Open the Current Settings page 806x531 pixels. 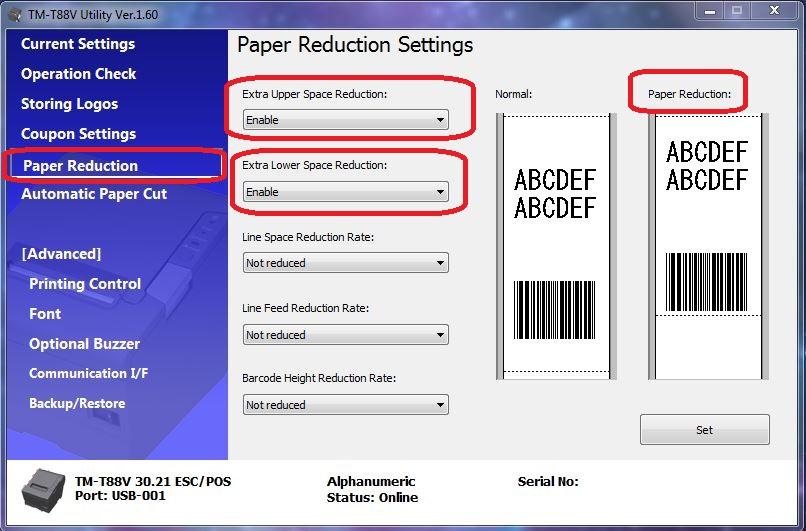click(78, 44)
